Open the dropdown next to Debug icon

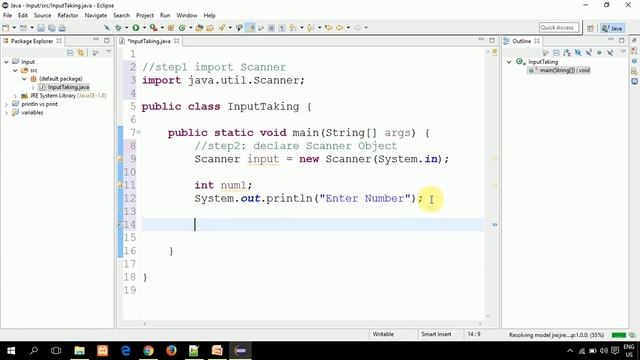click(127, 28)
